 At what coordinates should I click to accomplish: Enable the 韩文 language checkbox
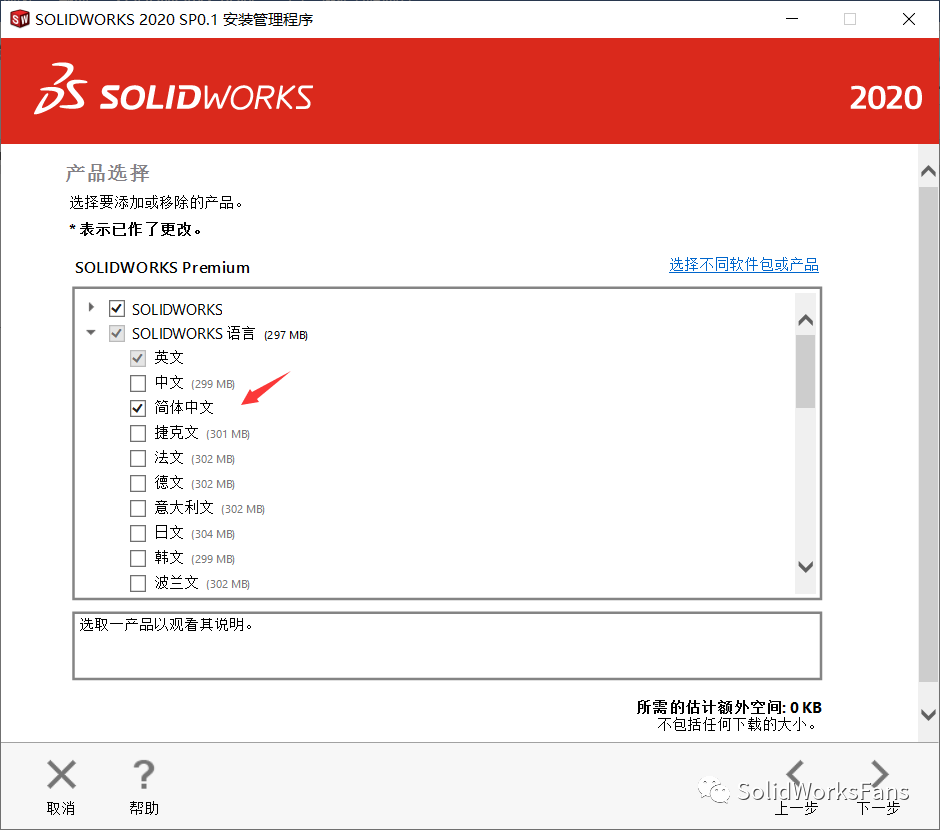(138, 559)
